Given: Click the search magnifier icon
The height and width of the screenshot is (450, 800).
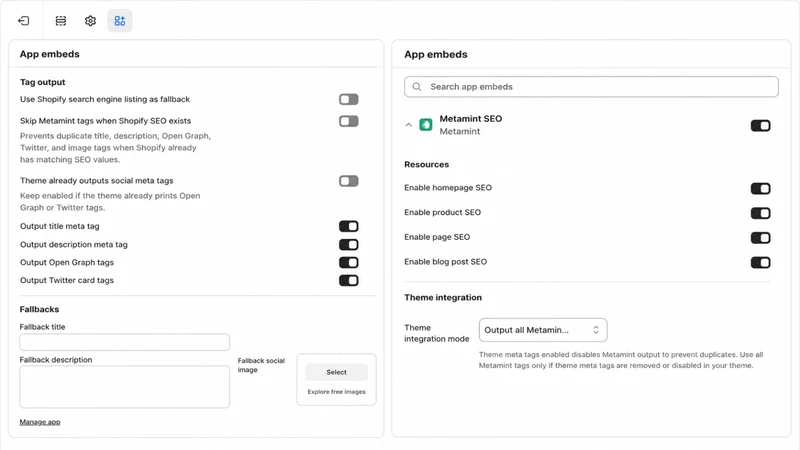Looking at the screenshot, I should [417, 87].
